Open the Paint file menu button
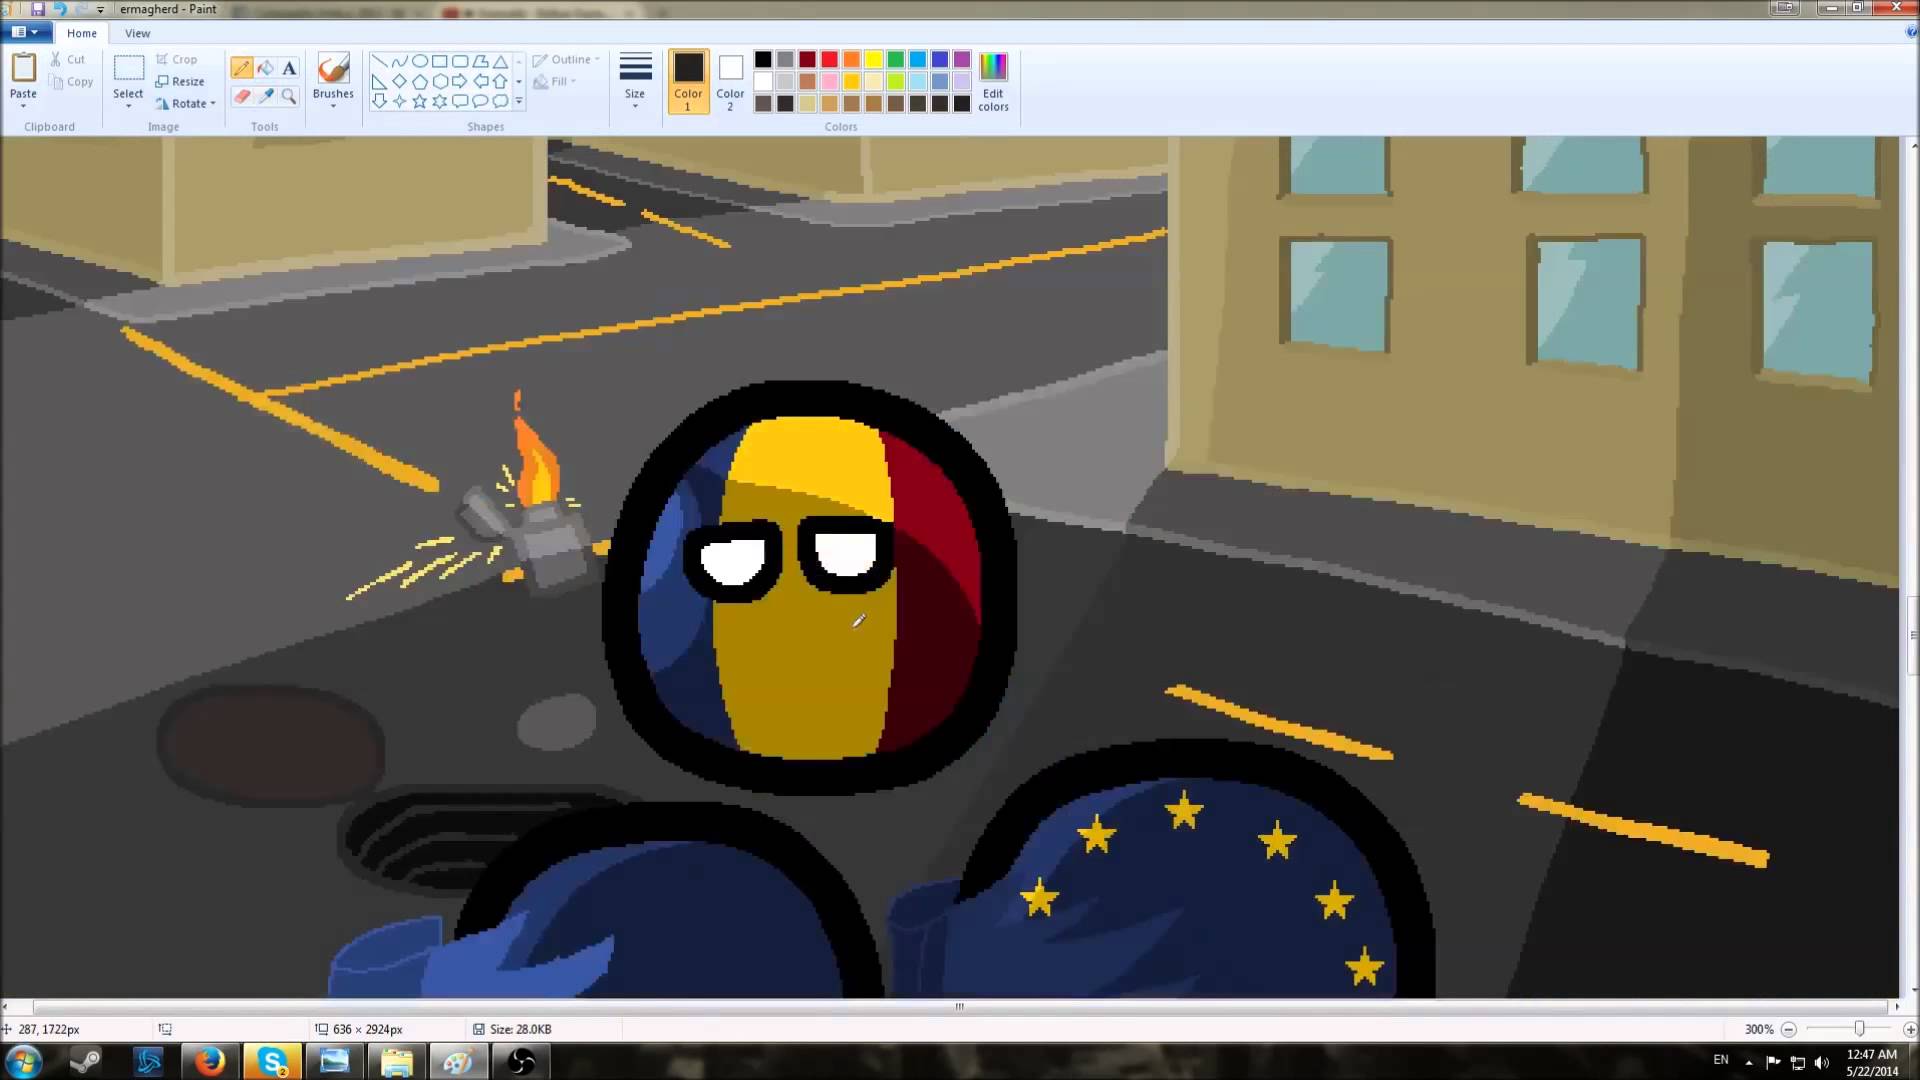Image resolution: width=1920 pixels, height=1080 pixels. 24,32
